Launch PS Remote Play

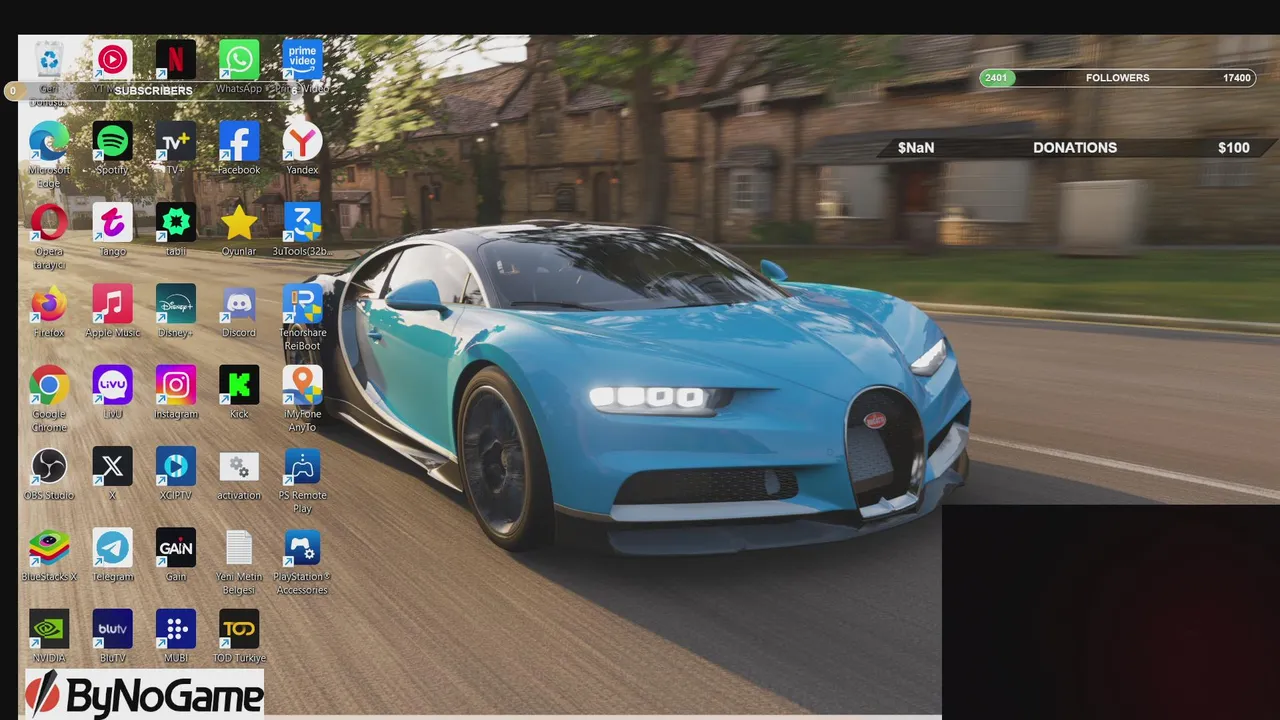pos(302,466)
